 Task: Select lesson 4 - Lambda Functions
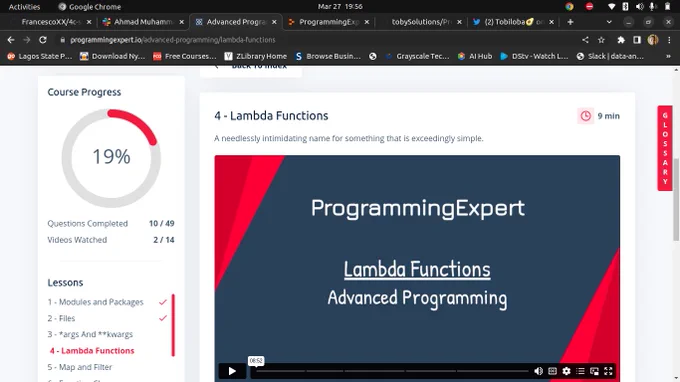[92, 351]
